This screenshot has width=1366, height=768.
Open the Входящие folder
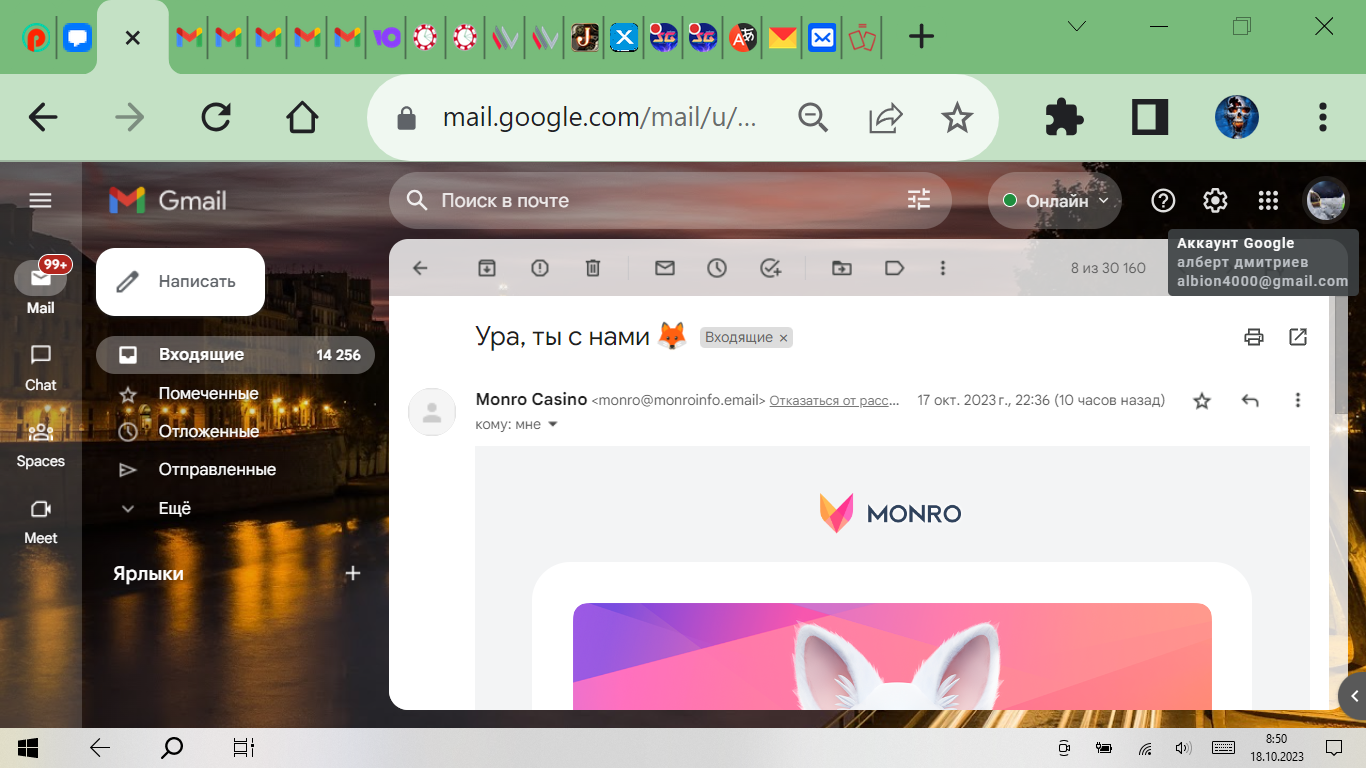click(x=235, y=355)
